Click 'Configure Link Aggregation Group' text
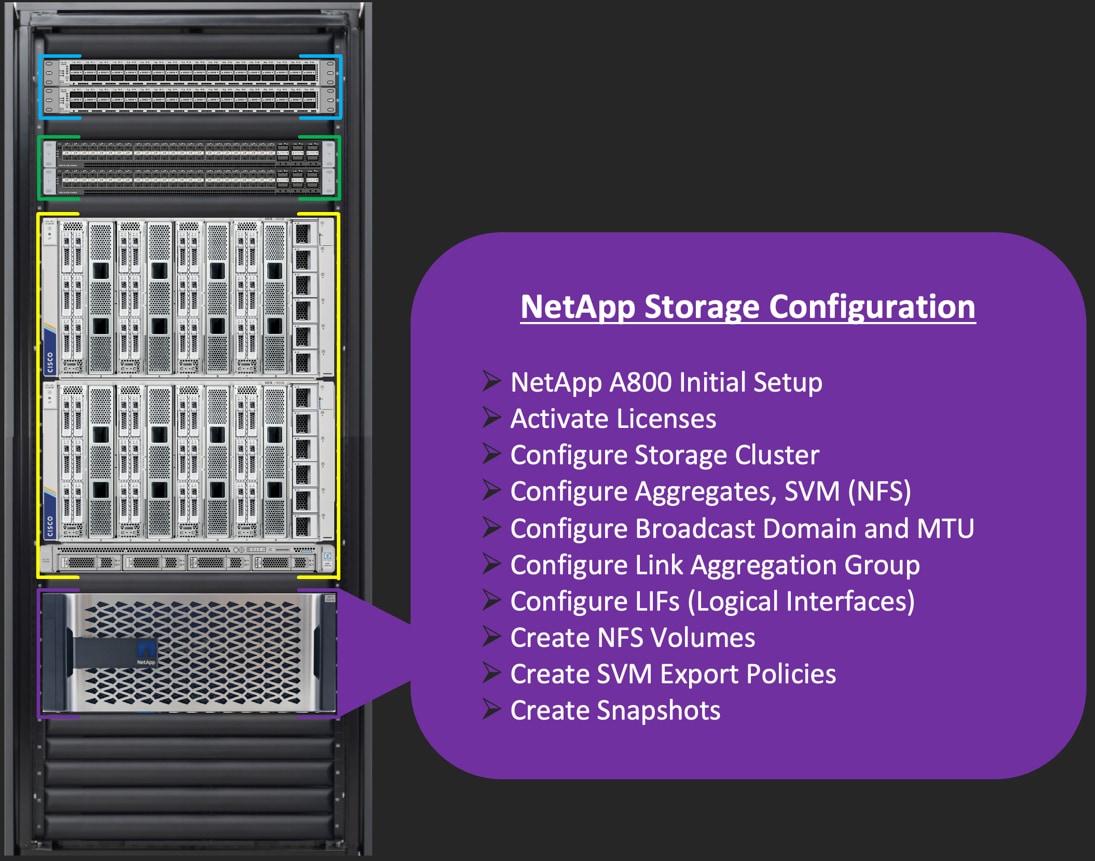The height and width of the screenshot is (861, 1095). (715, 565)
